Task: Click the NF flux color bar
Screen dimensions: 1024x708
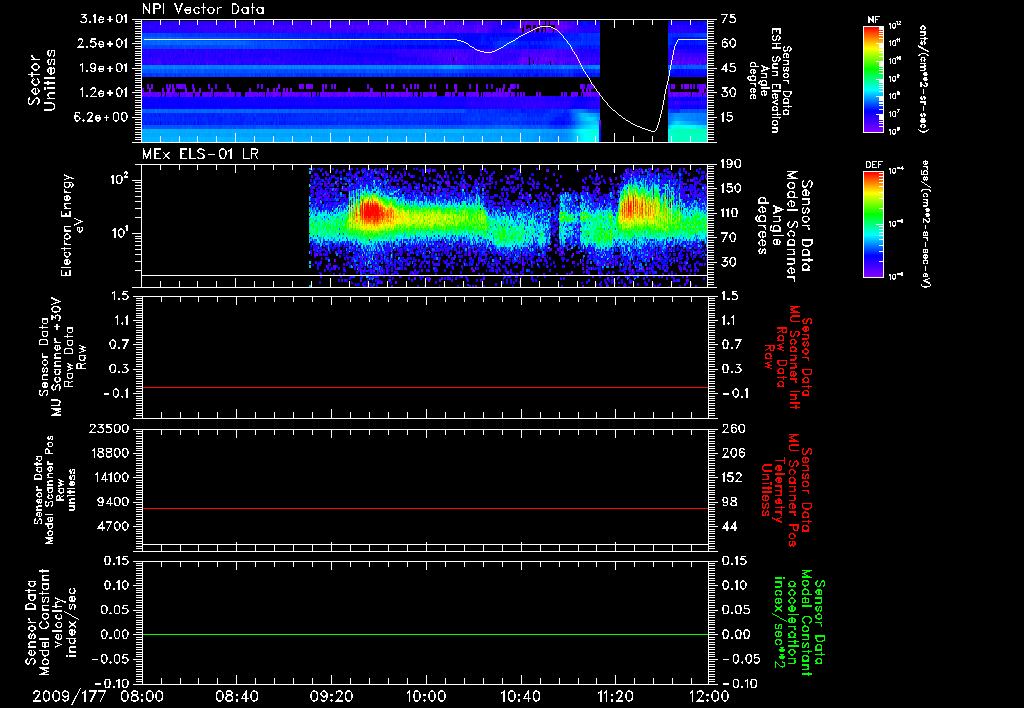Action: (874, 78)
